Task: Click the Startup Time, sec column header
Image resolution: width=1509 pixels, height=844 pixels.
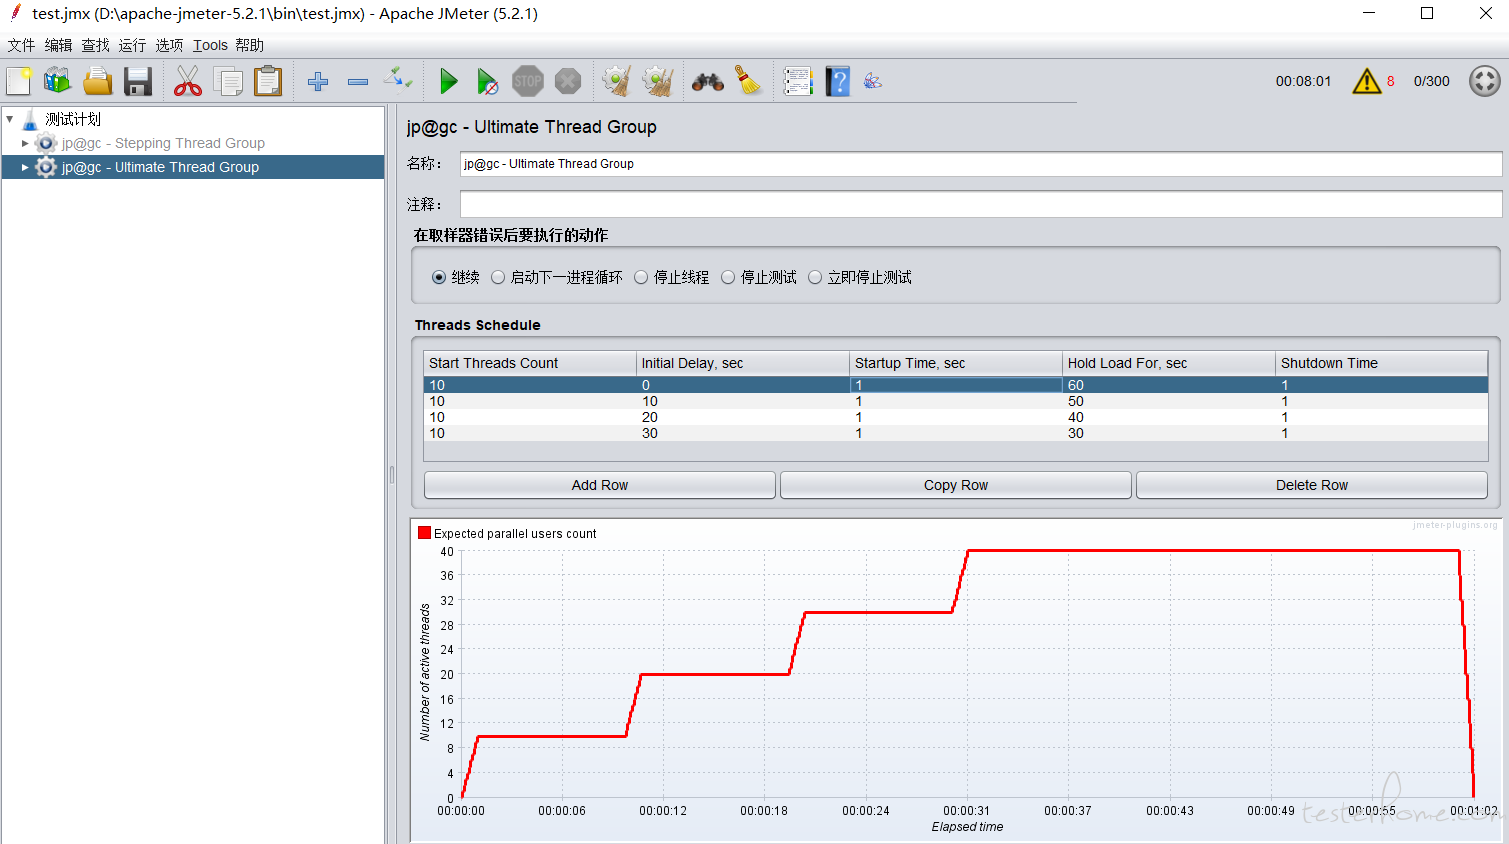Action: point(956,363)
